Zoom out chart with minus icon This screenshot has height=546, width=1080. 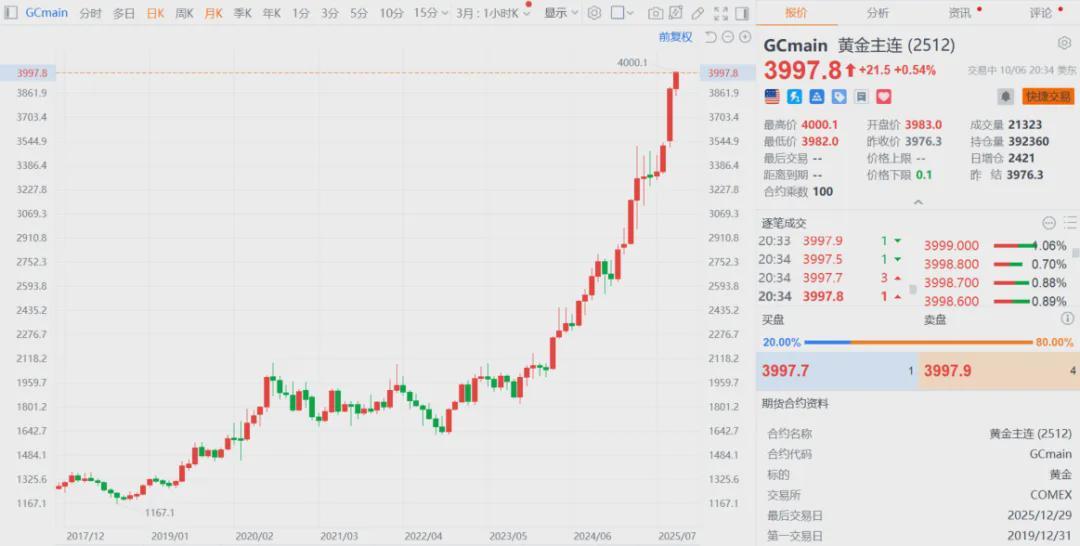tap(728, 37)
